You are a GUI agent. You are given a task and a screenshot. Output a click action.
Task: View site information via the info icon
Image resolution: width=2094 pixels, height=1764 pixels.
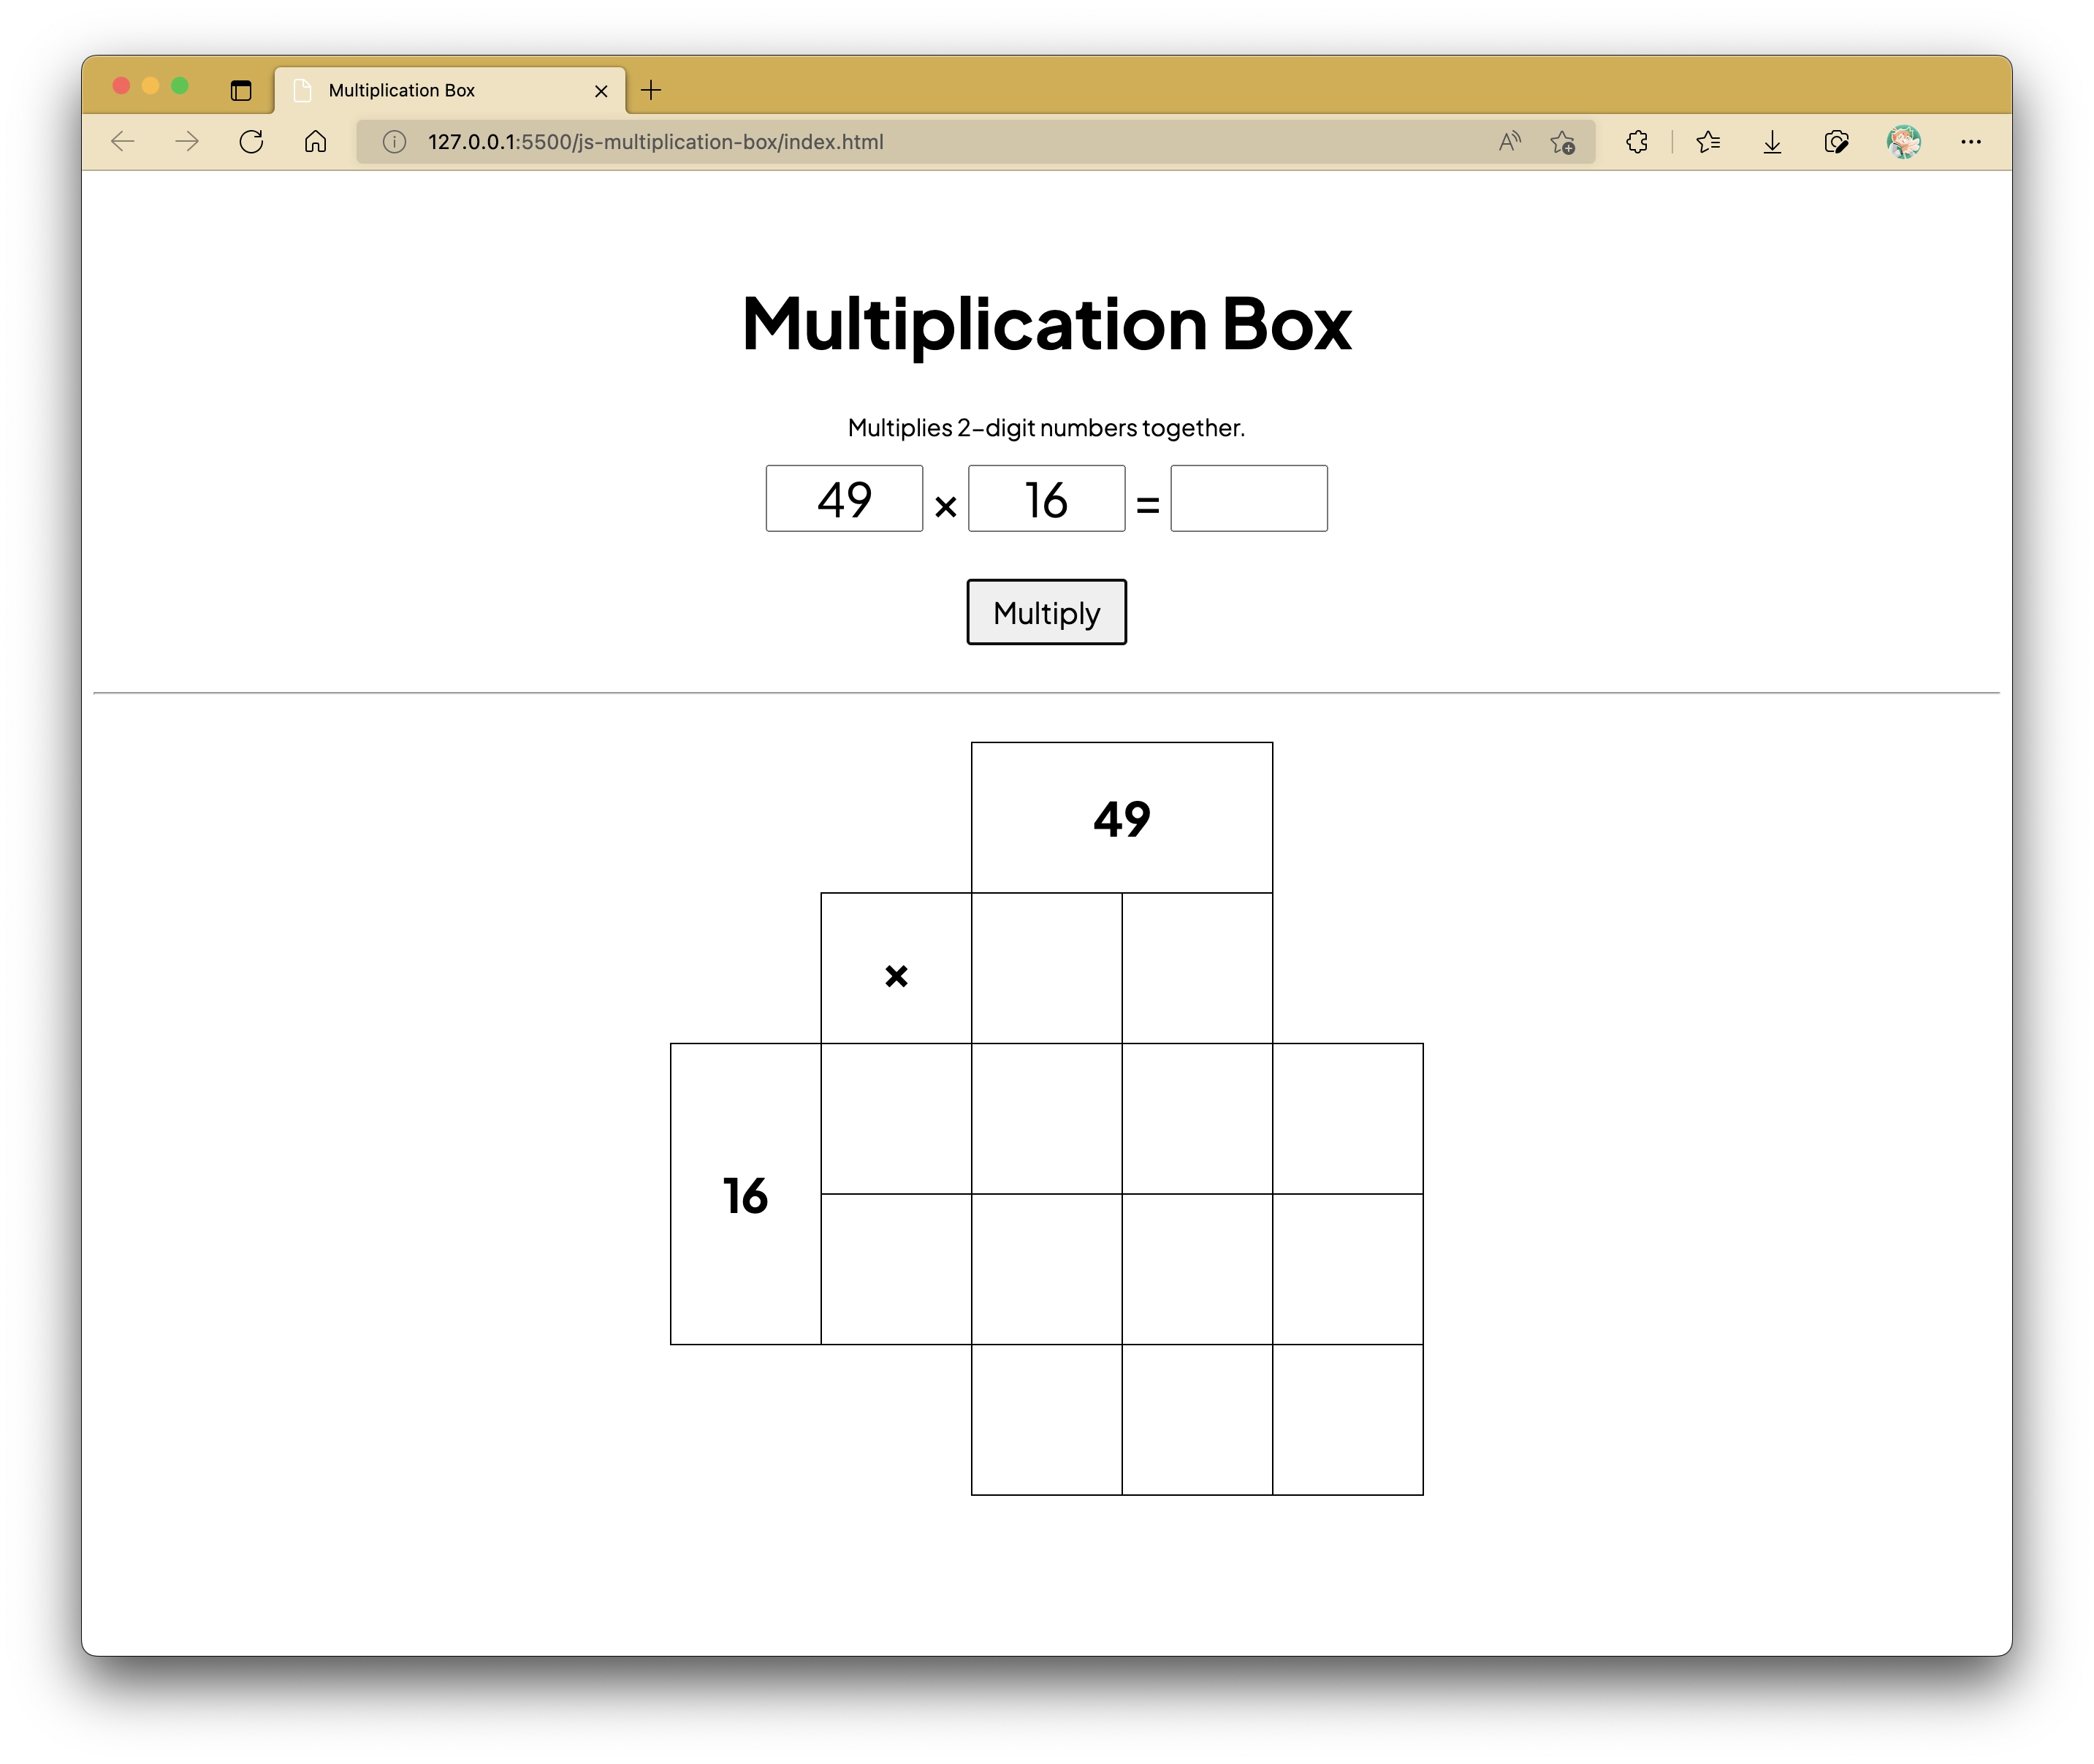392,142
